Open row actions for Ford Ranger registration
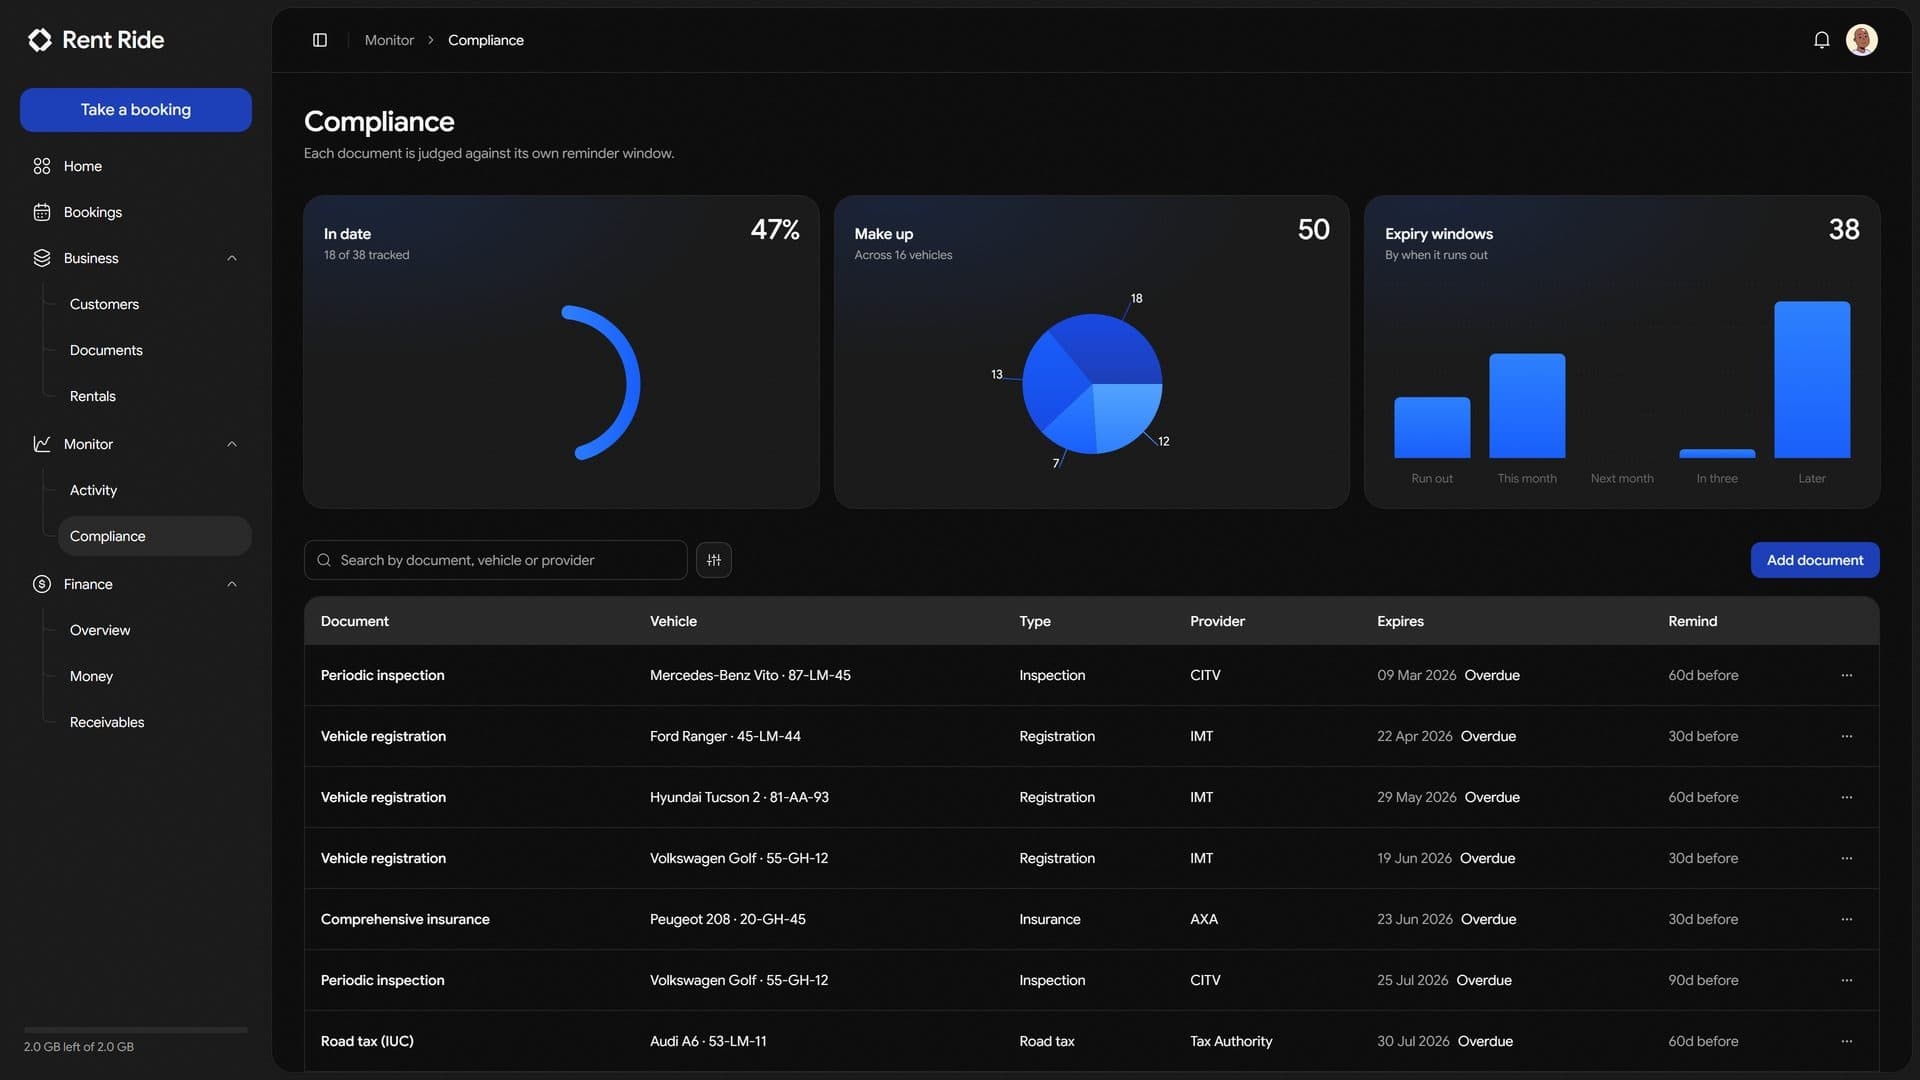Screen dimensions: 1920x1080 coord(1846,736)
